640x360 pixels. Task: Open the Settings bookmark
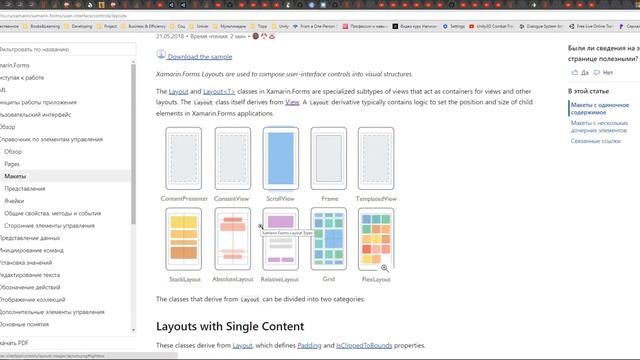pos(454,26)
